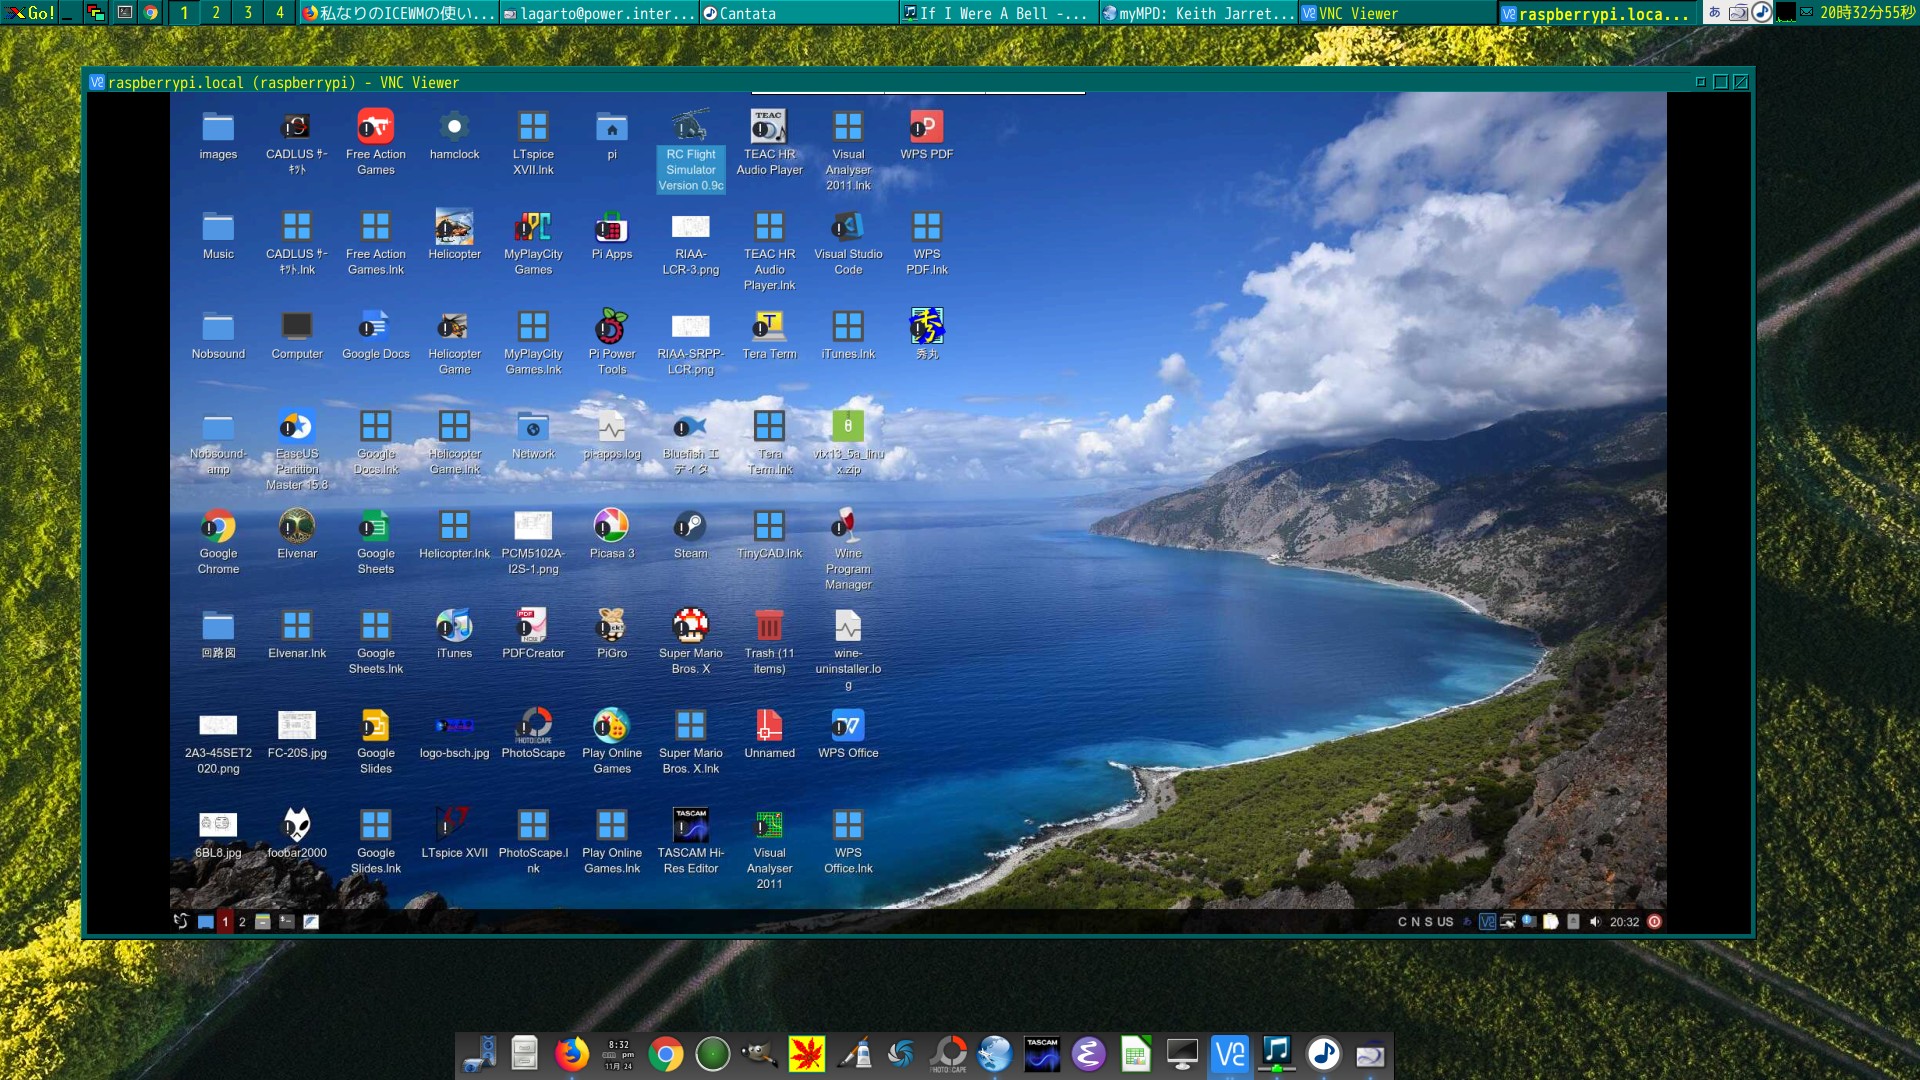Click the US keyboard layout indicator in Pi tray

click(1447, 921)
